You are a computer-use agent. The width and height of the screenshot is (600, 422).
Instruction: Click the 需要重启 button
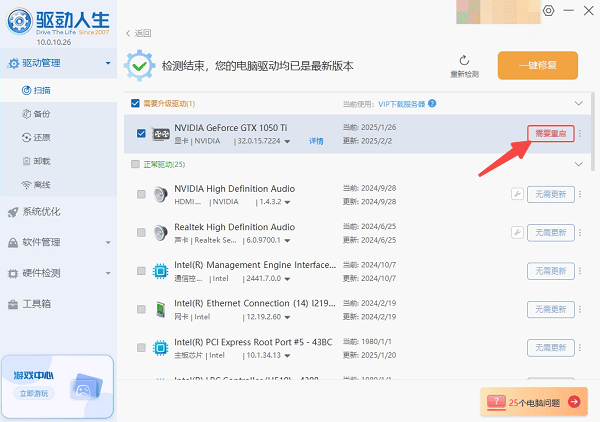click(550, 134)
